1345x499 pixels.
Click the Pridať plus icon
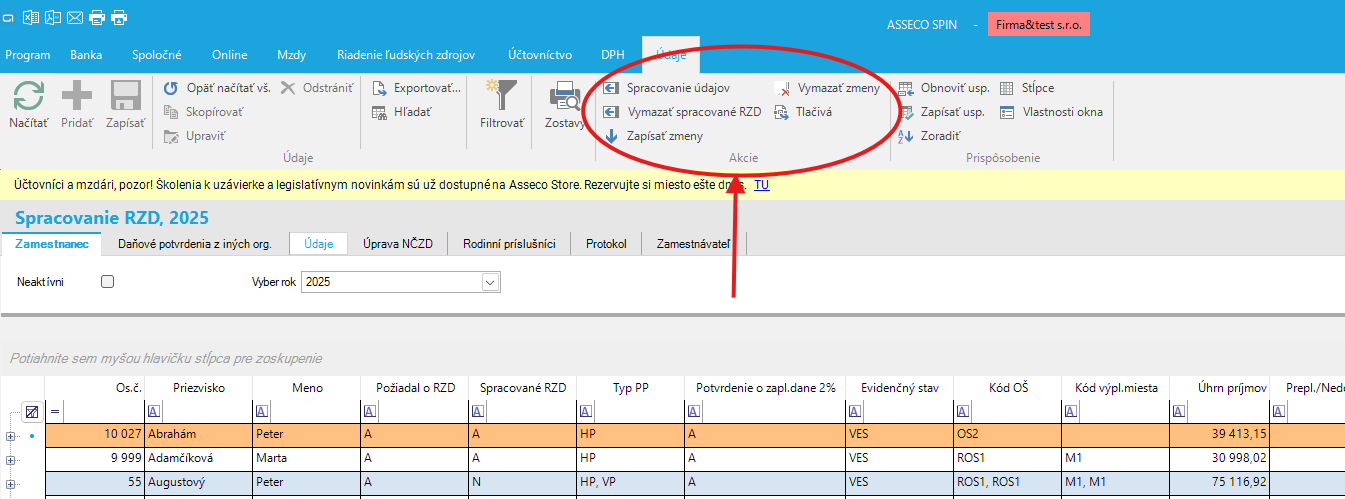coord(77,98)
